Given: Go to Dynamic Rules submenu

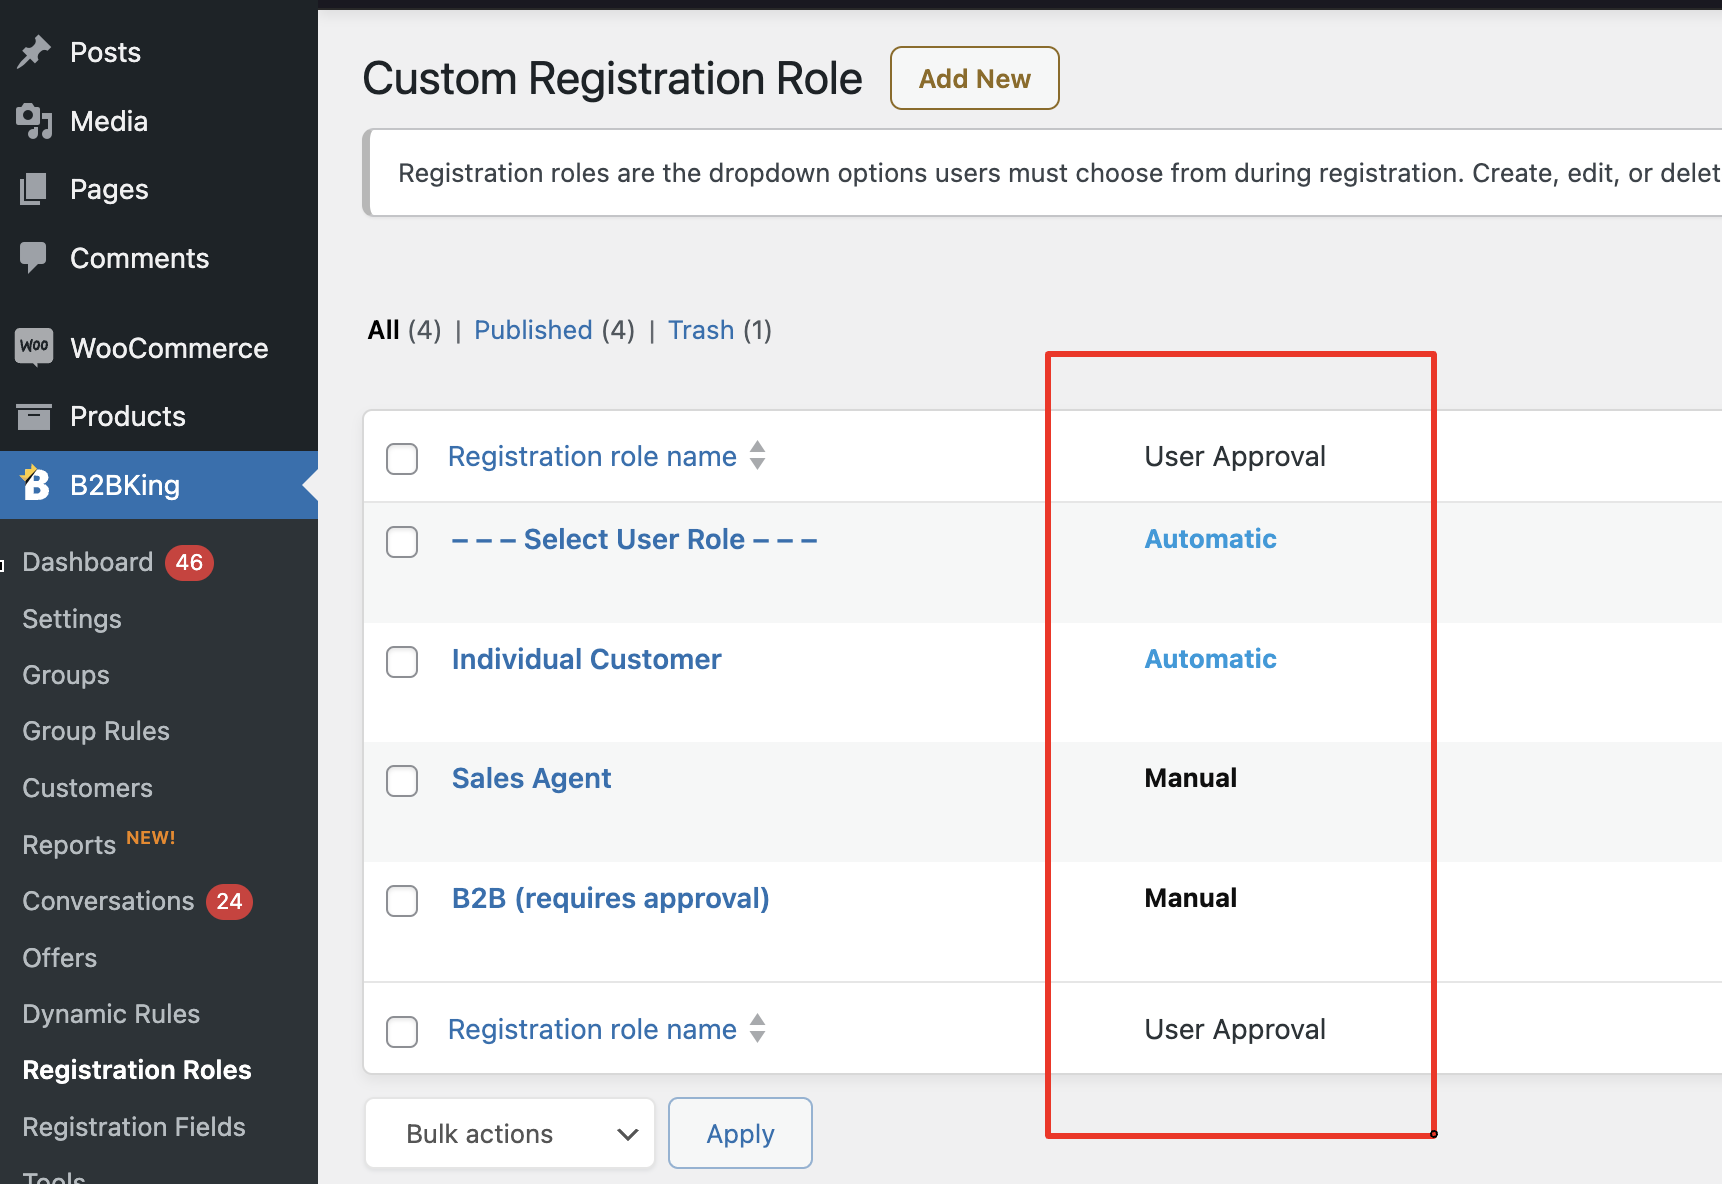Looking at the screenshot, I should click(111, 1014).
